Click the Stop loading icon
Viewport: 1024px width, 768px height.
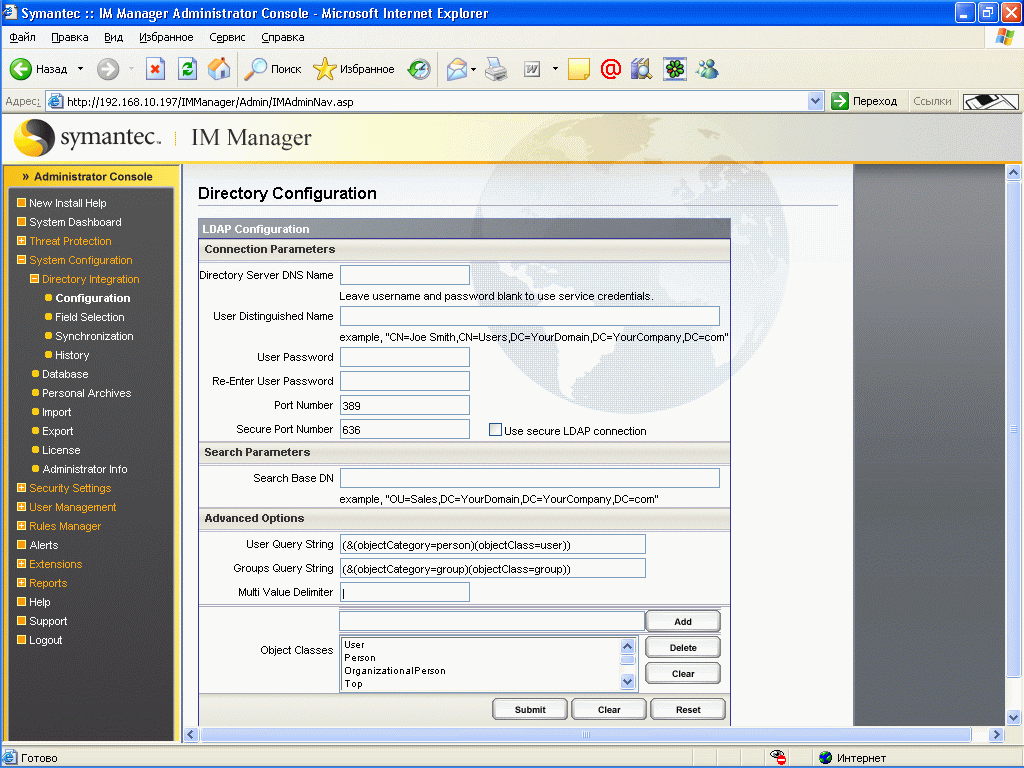[x=155, y=69]
